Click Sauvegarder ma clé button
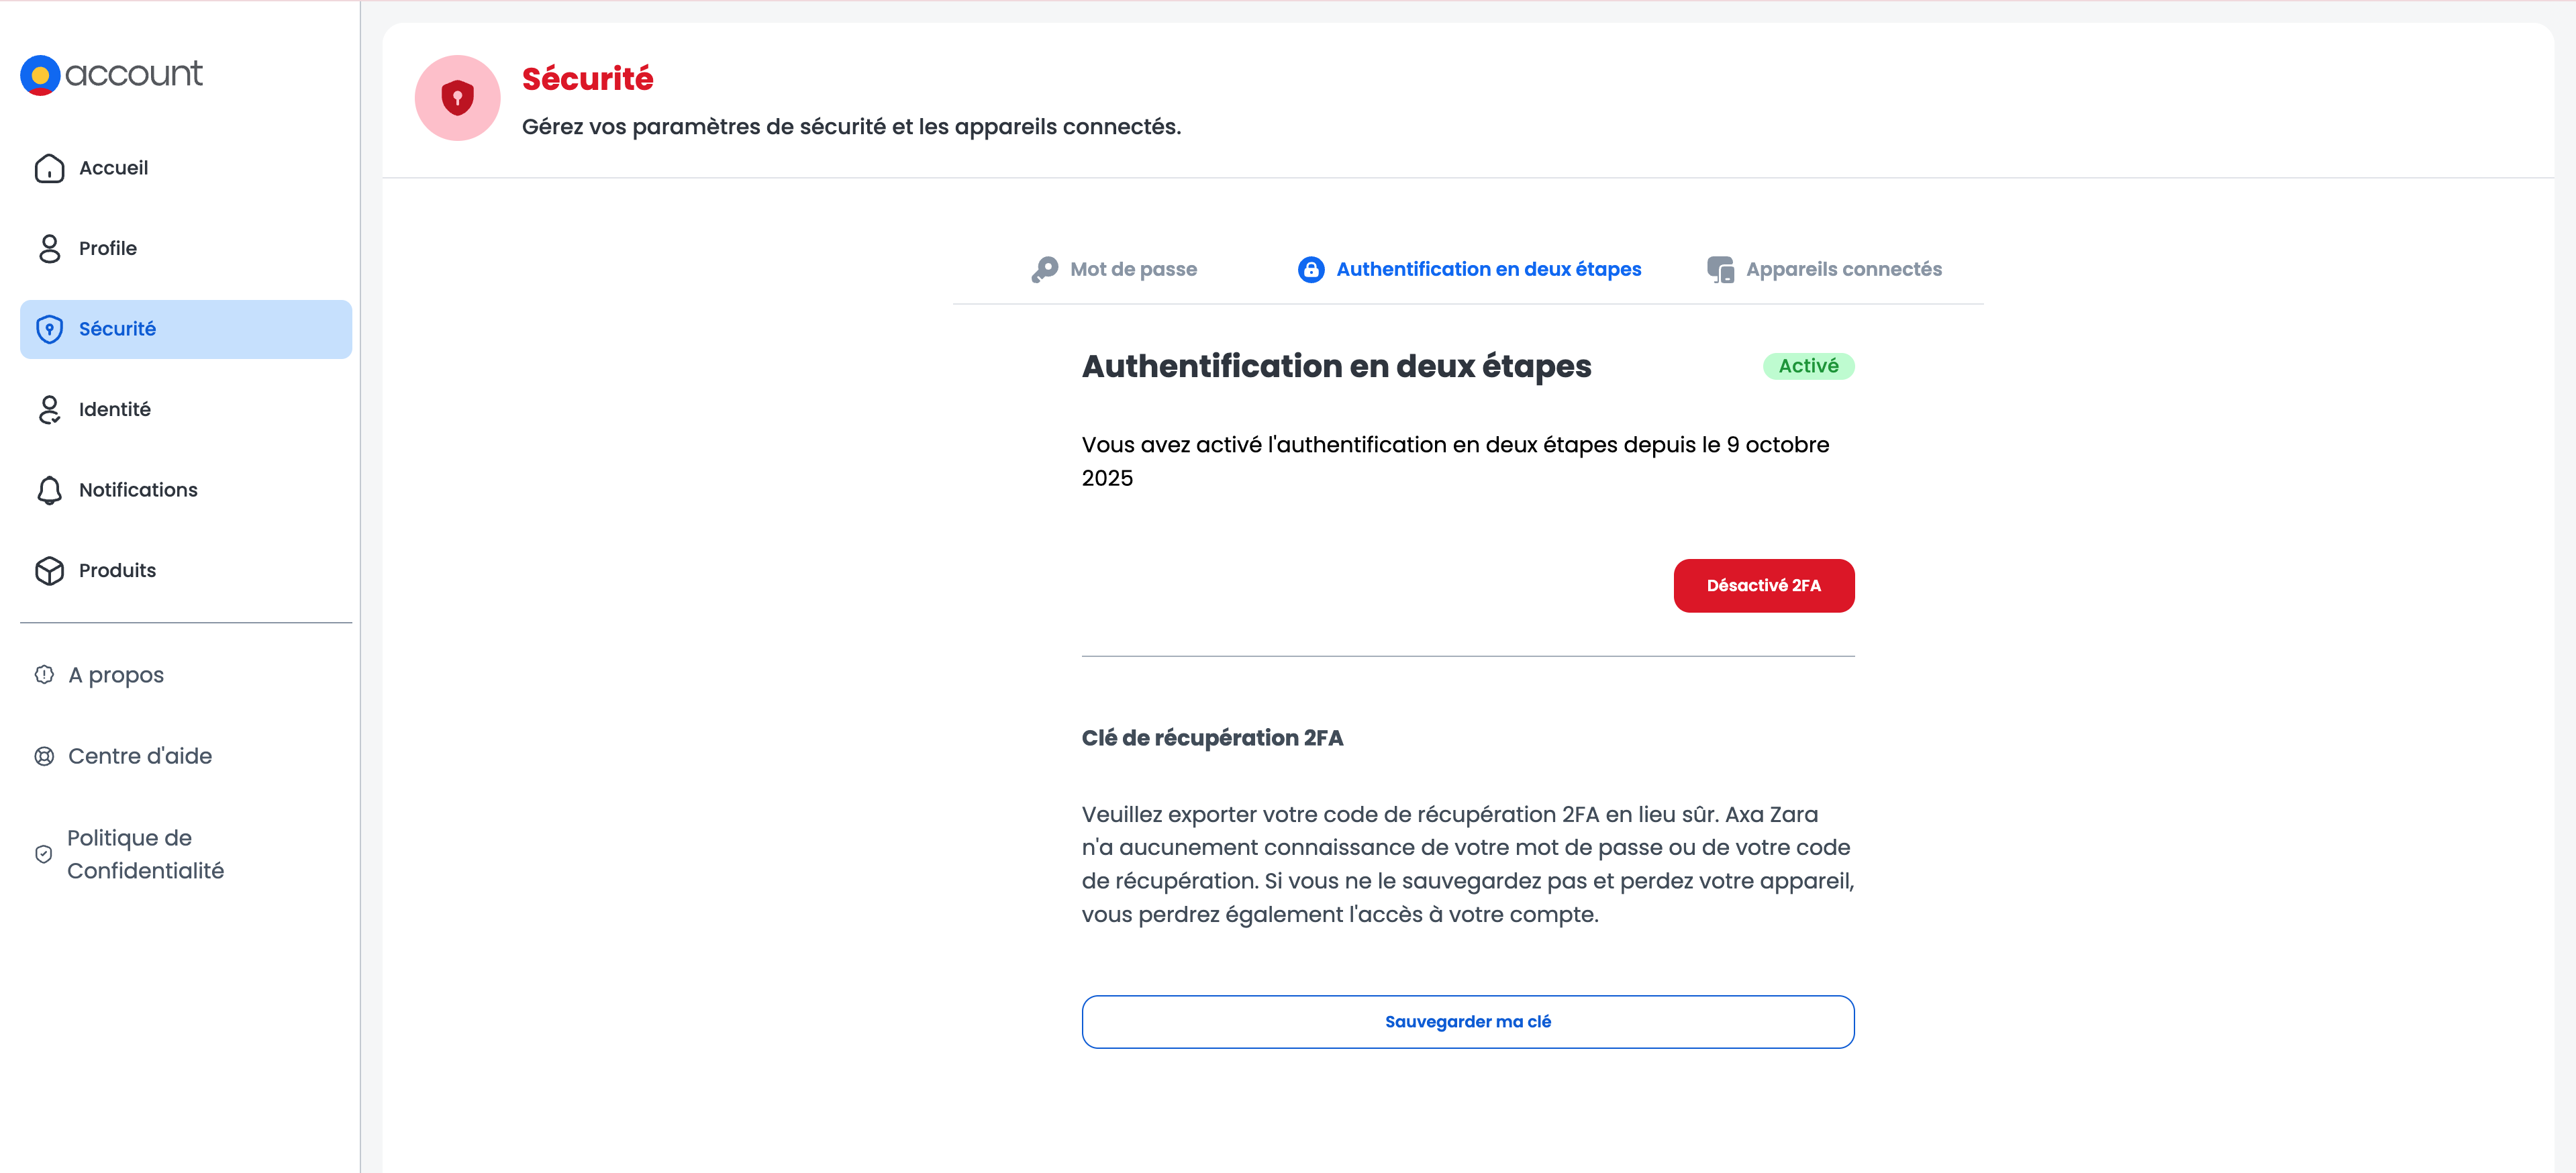Screen dimensions: 2576x1173 pyautogui.click(x=1467, y=1021)
